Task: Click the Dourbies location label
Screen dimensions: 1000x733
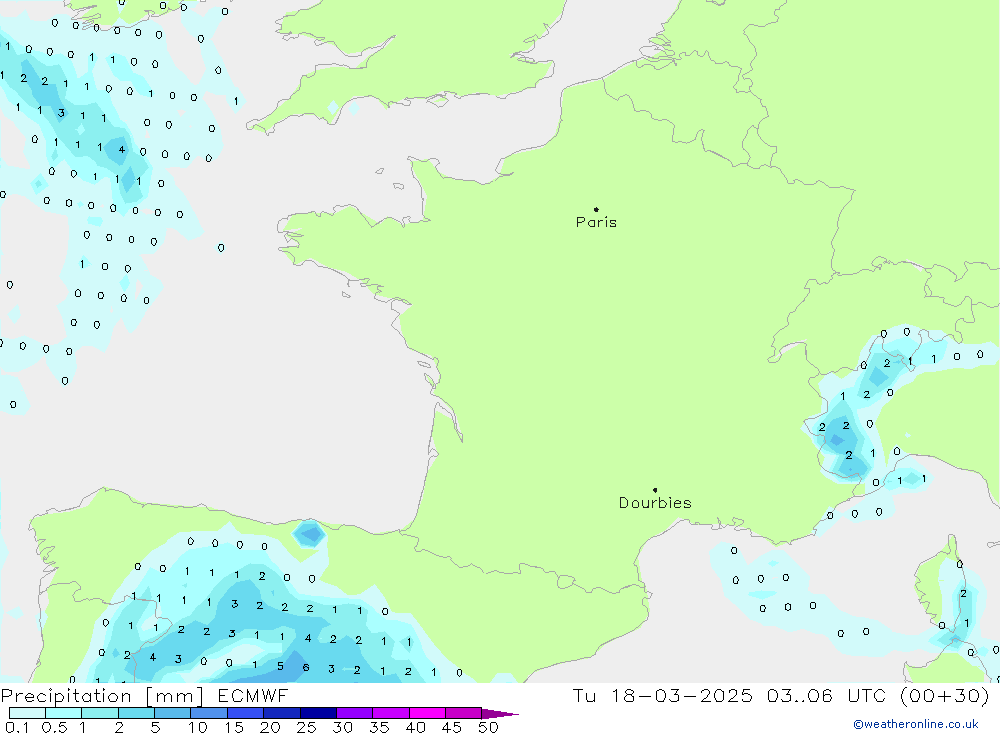Action: tap(655, 503)
